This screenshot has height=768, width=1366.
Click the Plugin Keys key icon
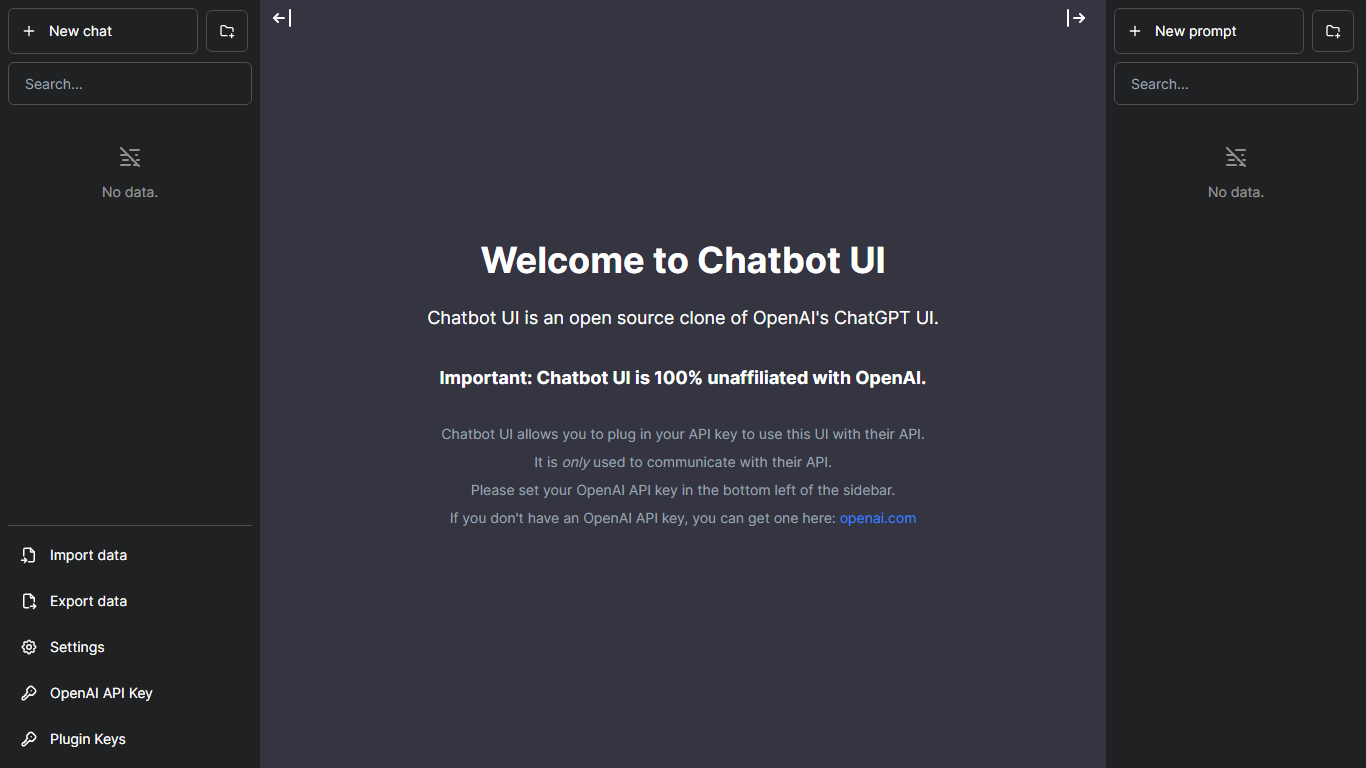point(29,739)
